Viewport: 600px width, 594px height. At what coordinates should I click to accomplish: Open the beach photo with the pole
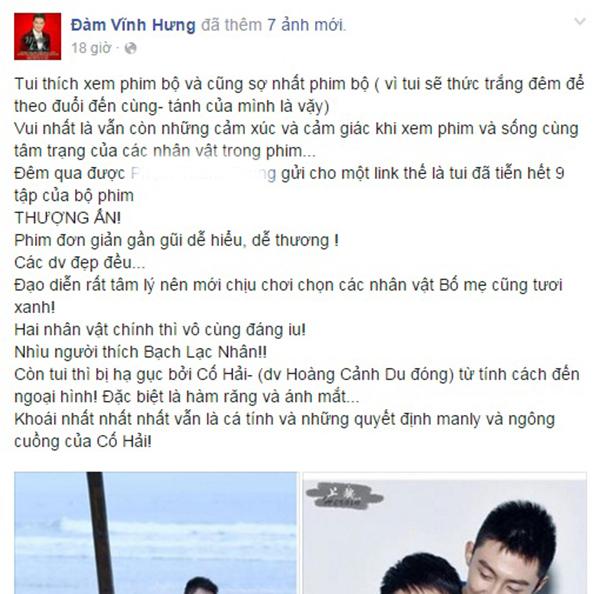click(155, 533)
